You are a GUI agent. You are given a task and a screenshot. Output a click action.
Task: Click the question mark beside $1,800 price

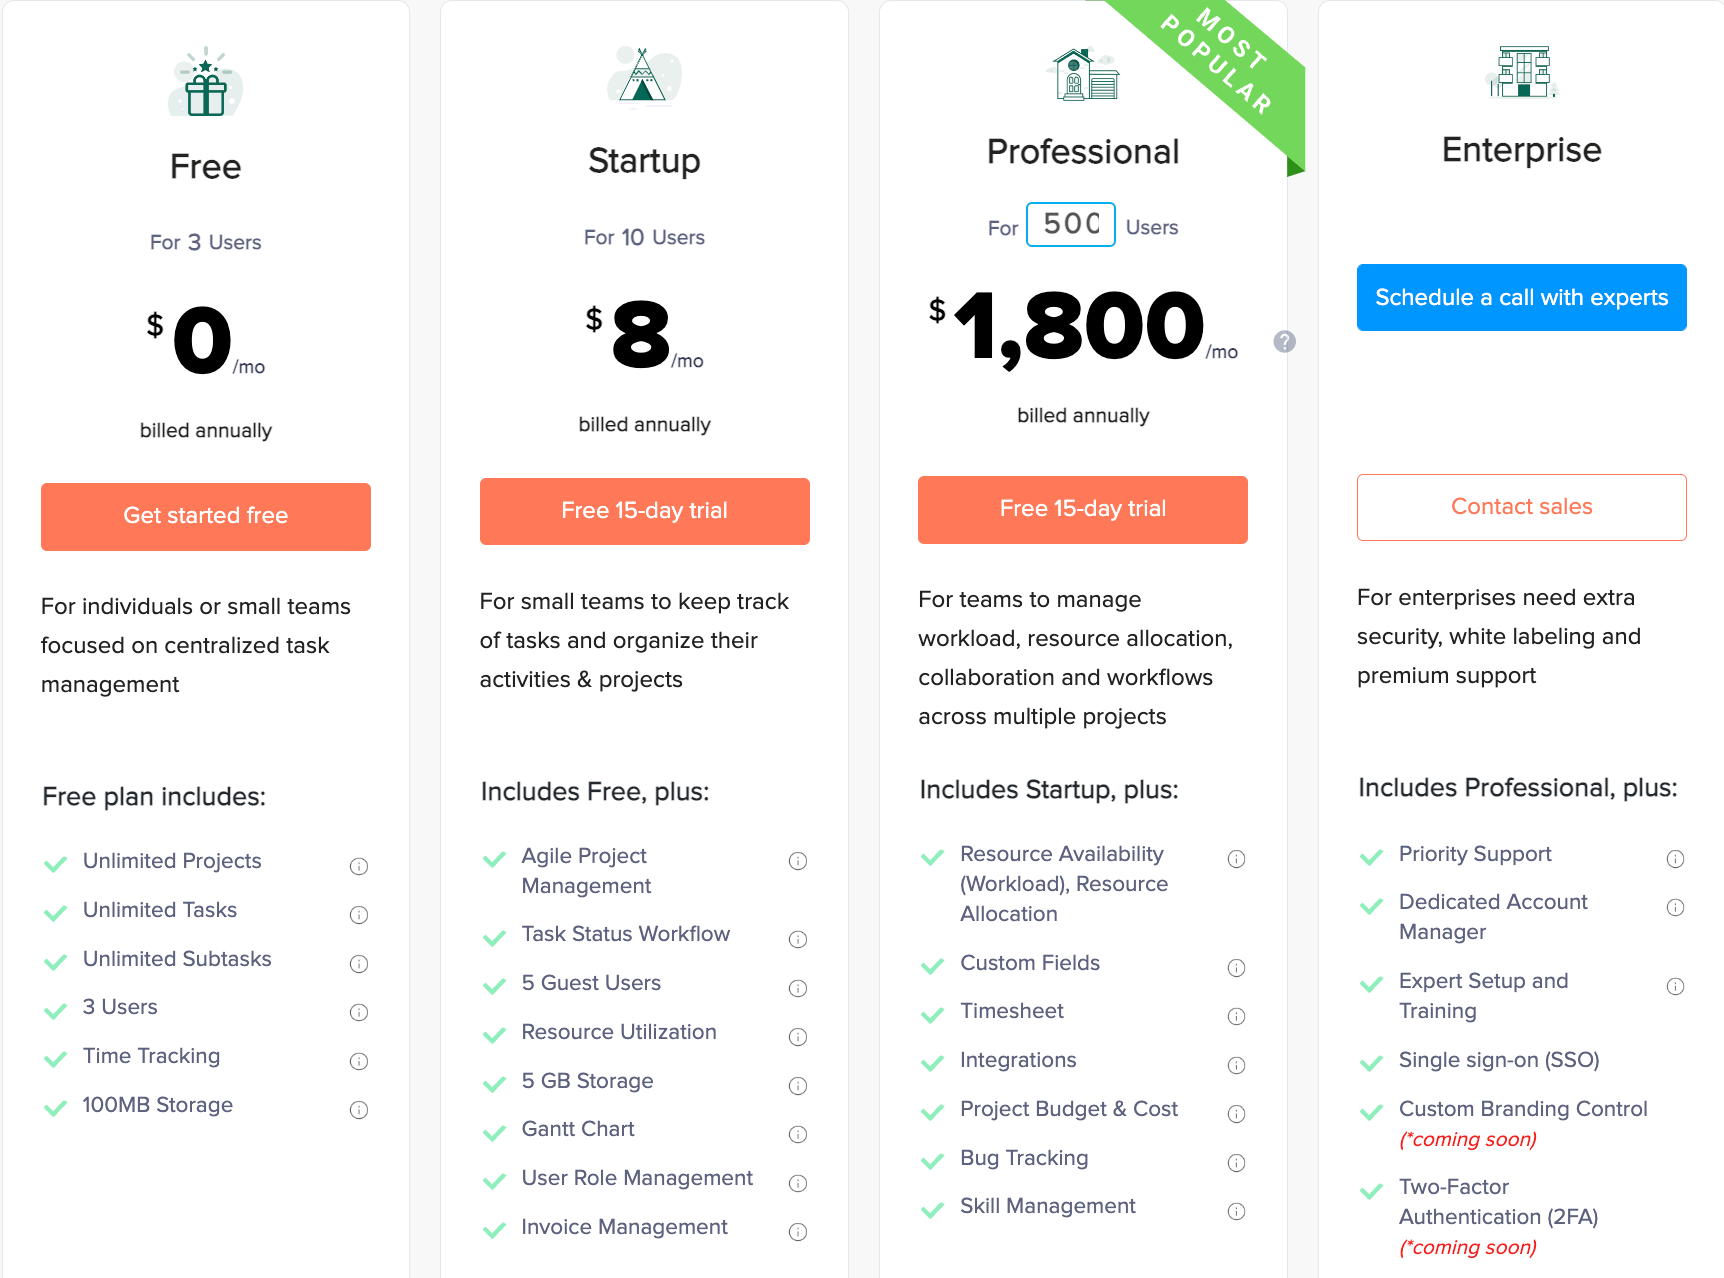click(1285, 342)
